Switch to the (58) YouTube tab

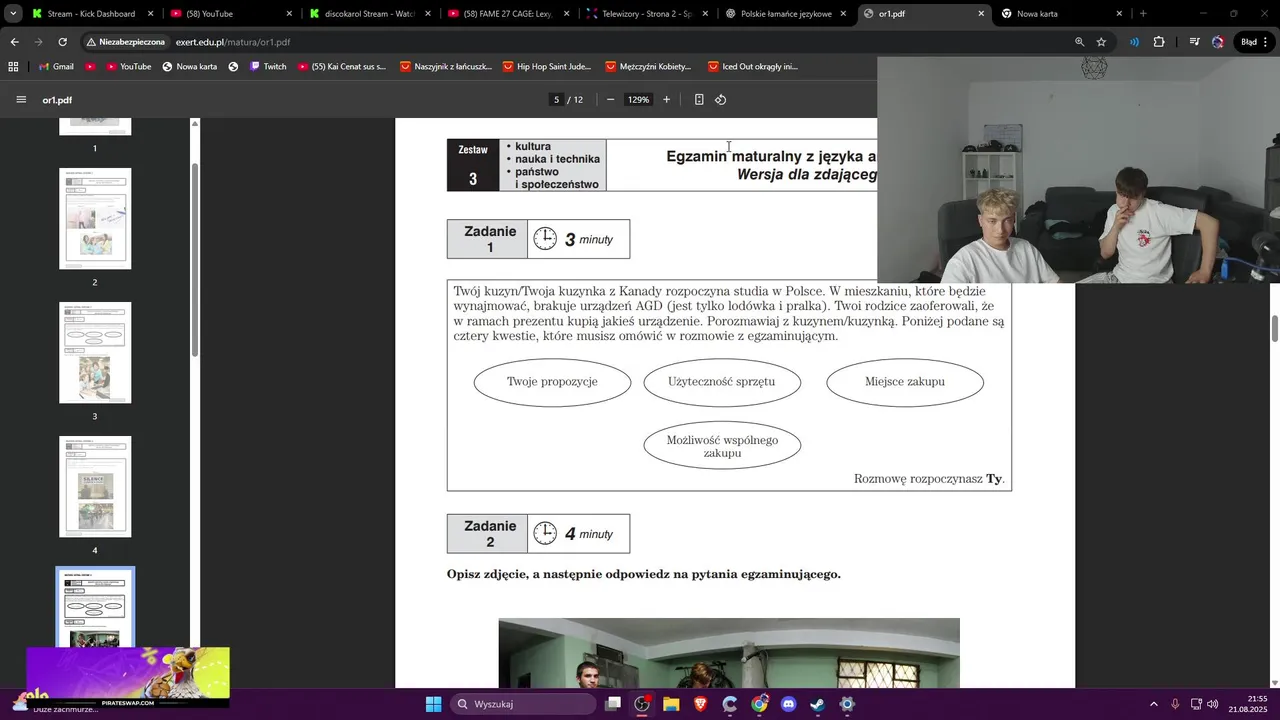230,14
